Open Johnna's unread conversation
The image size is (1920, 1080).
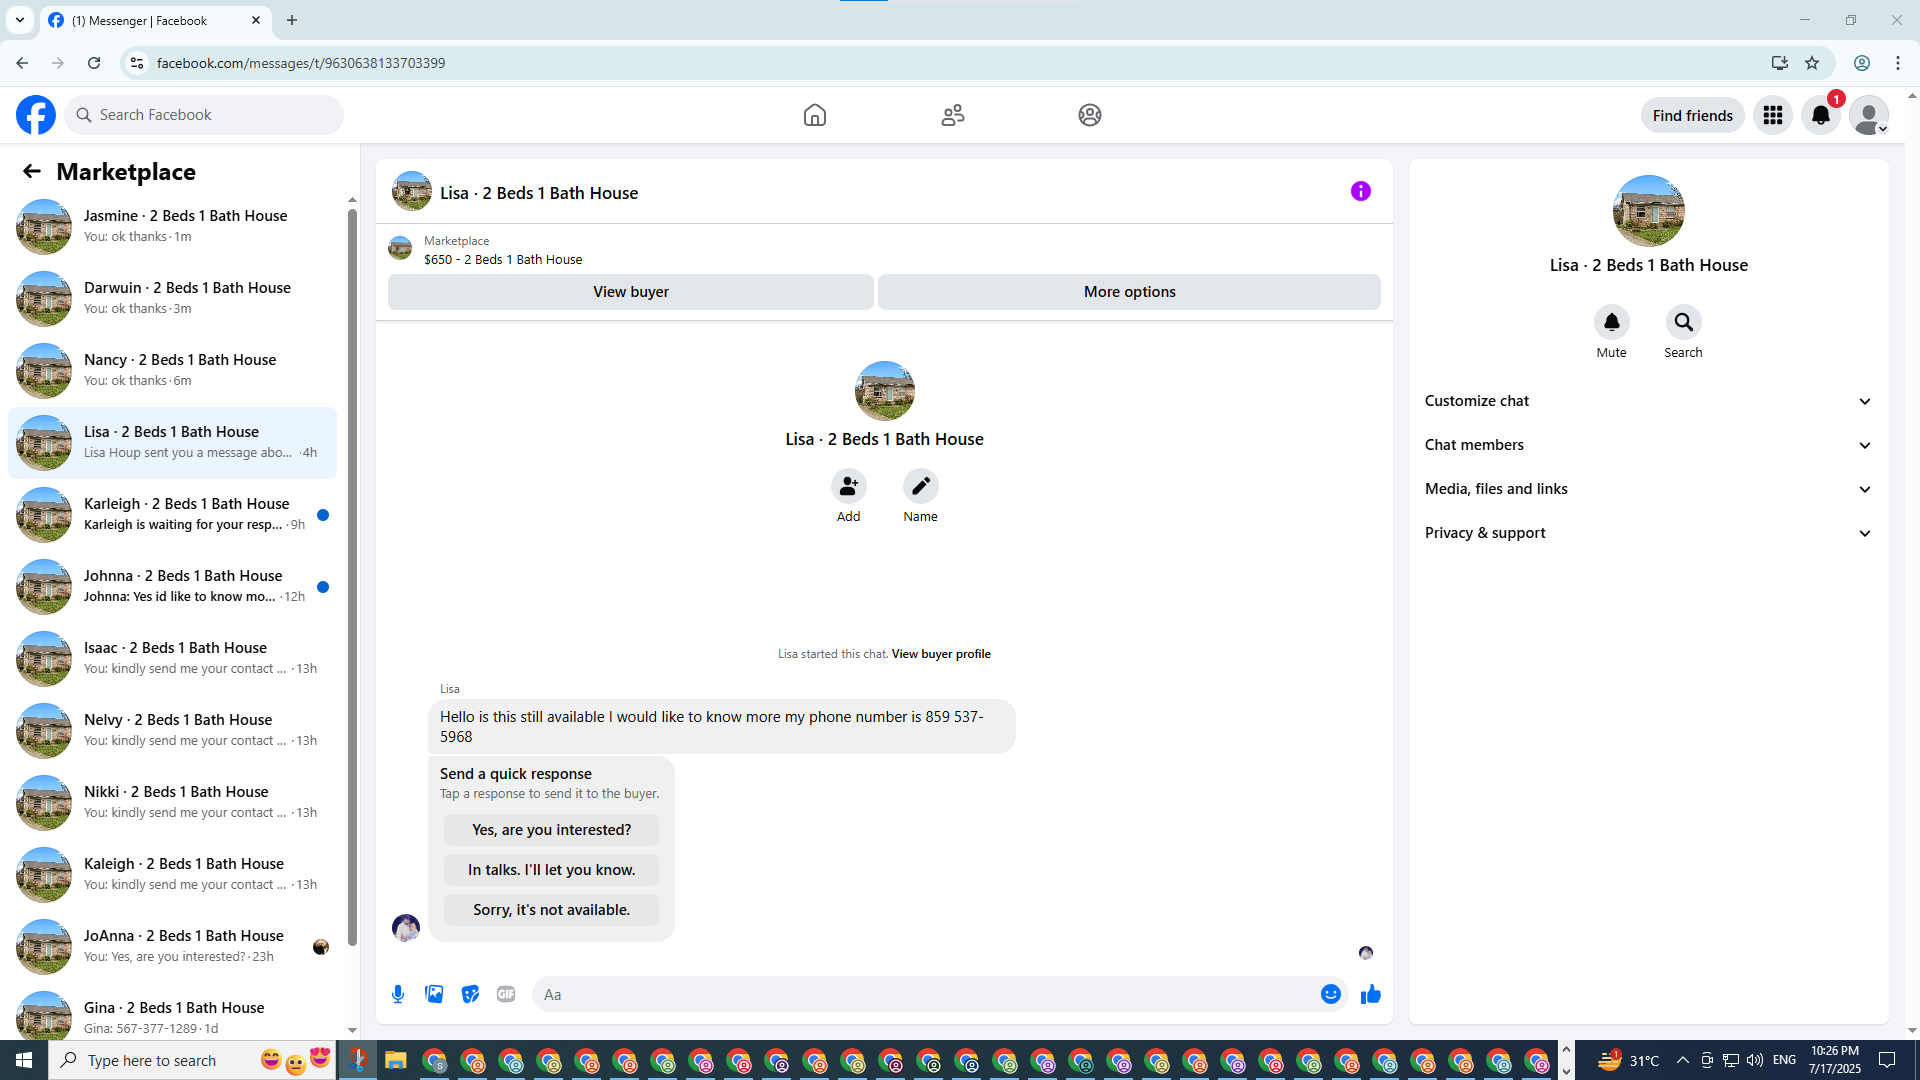(172, 586)
